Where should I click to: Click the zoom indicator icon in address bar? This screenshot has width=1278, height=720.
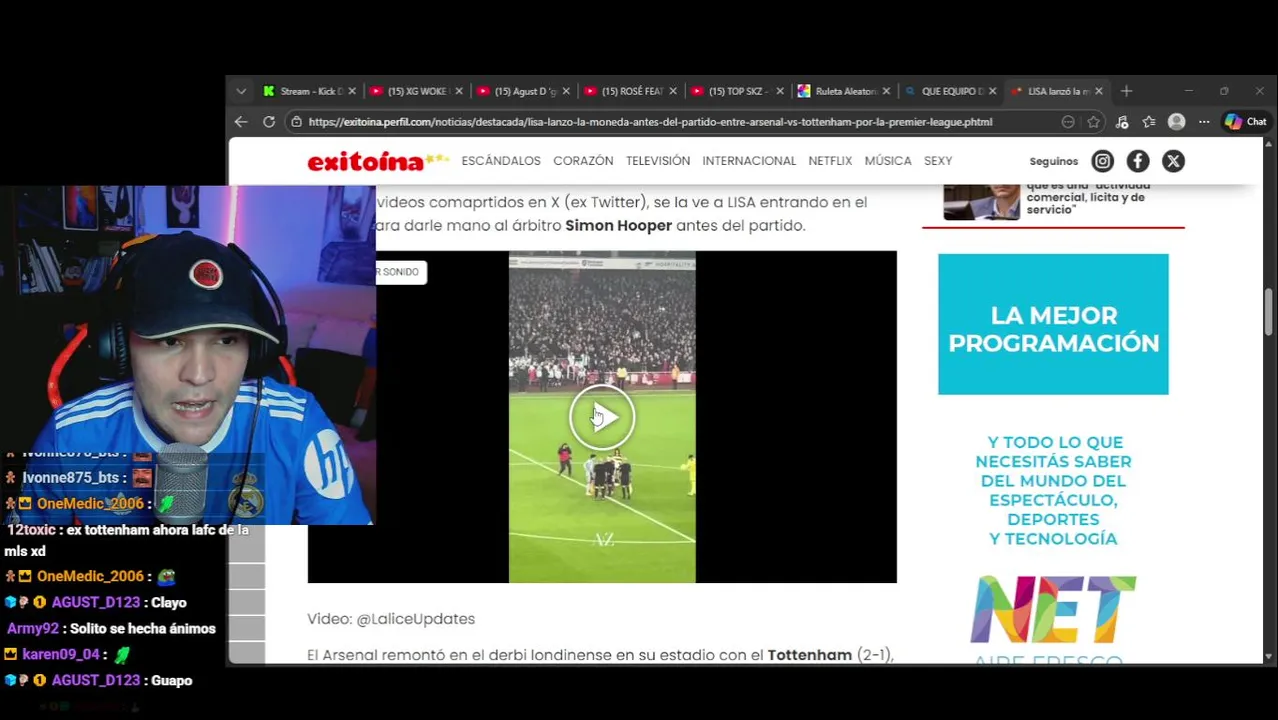click(x=1068, y=122)
